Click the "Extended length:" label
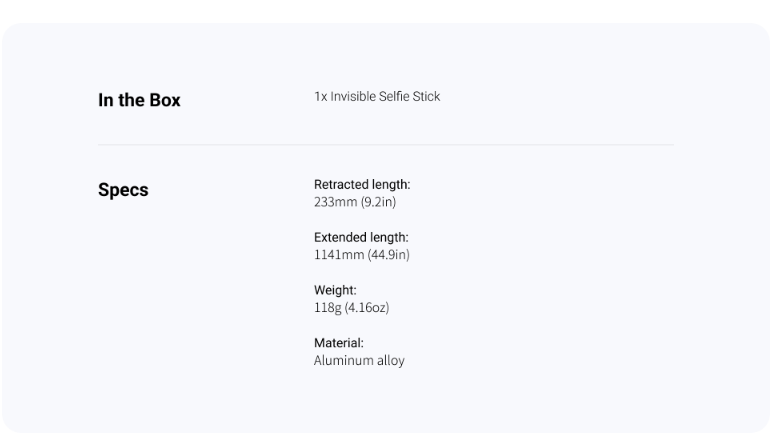Viewport: 773px width, 441px height. [361, 237]
